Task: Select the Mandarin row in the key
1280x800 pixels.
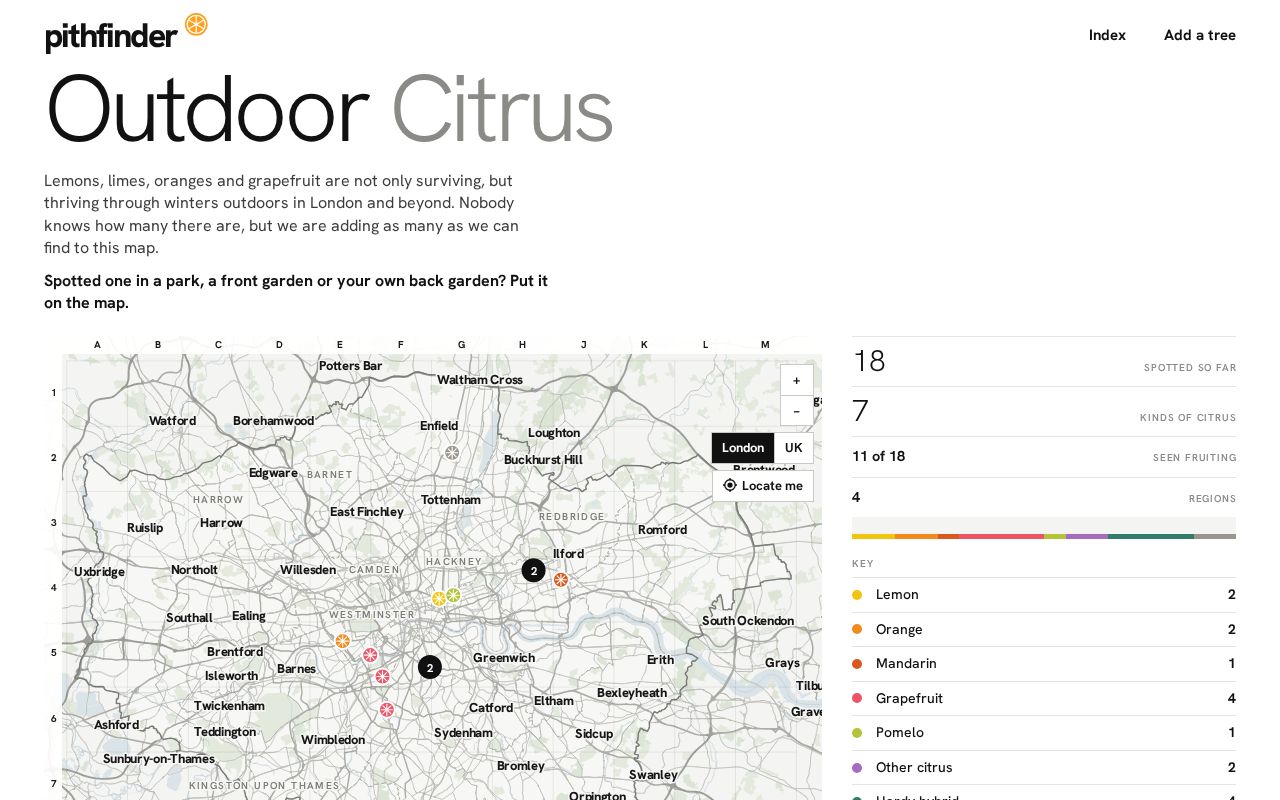Action: tap(1044, 664)
